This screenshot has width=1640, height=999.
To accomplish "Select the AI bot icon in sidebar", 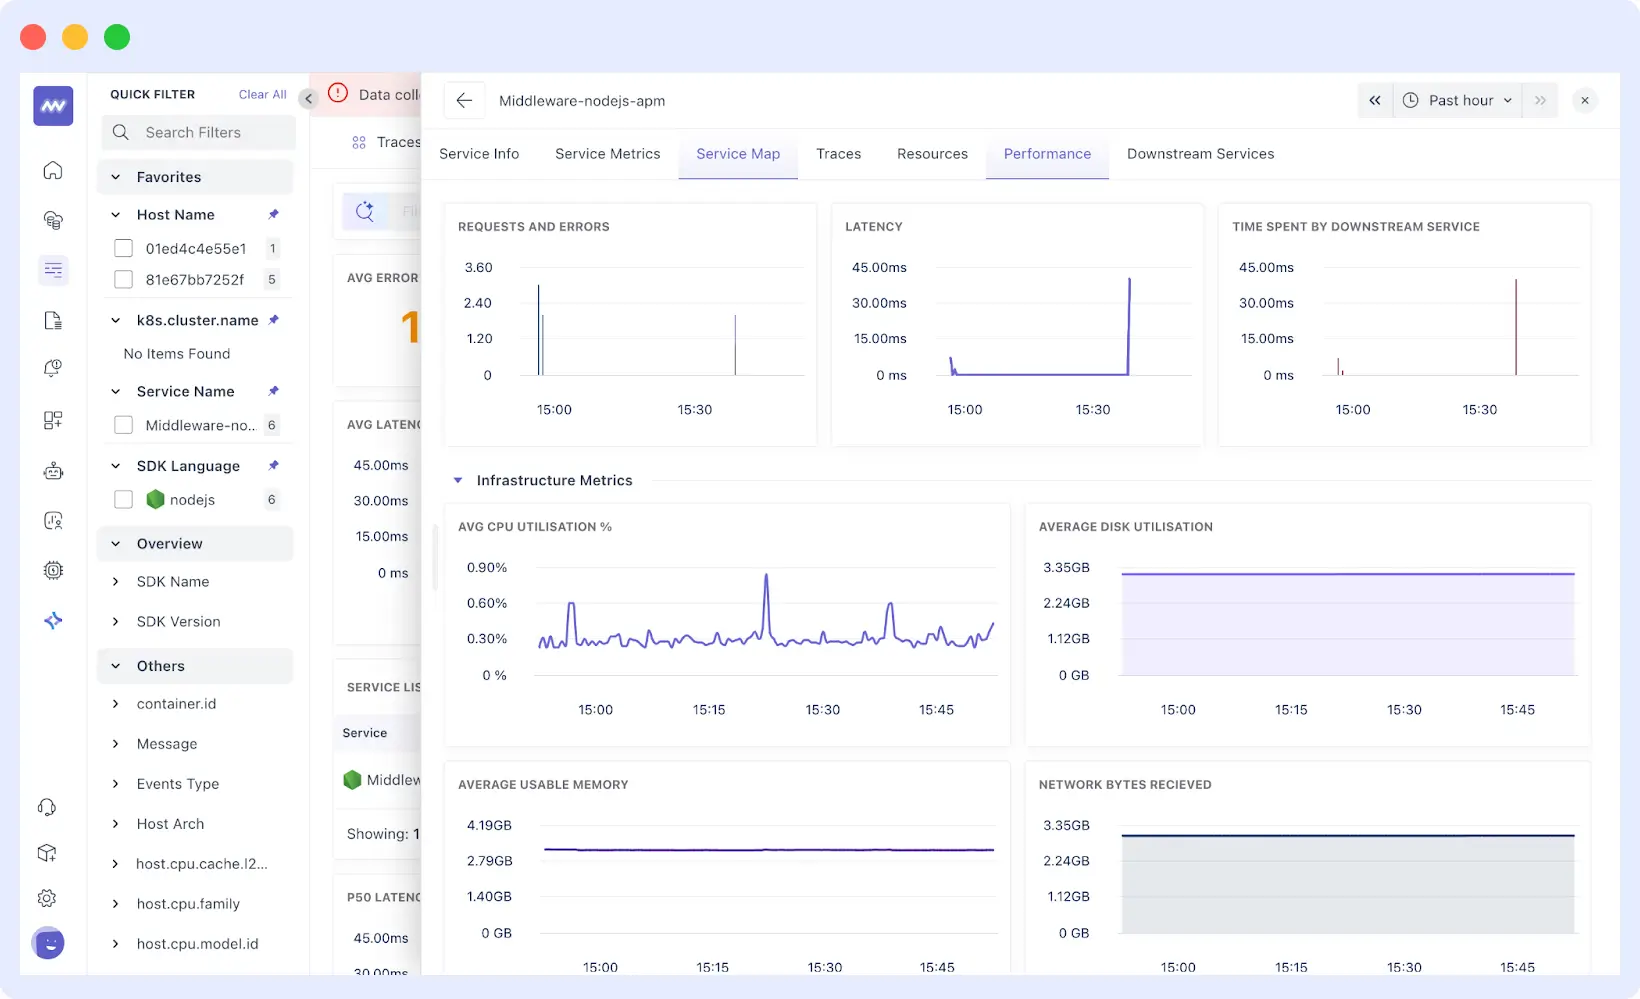I will coord(52,470).
